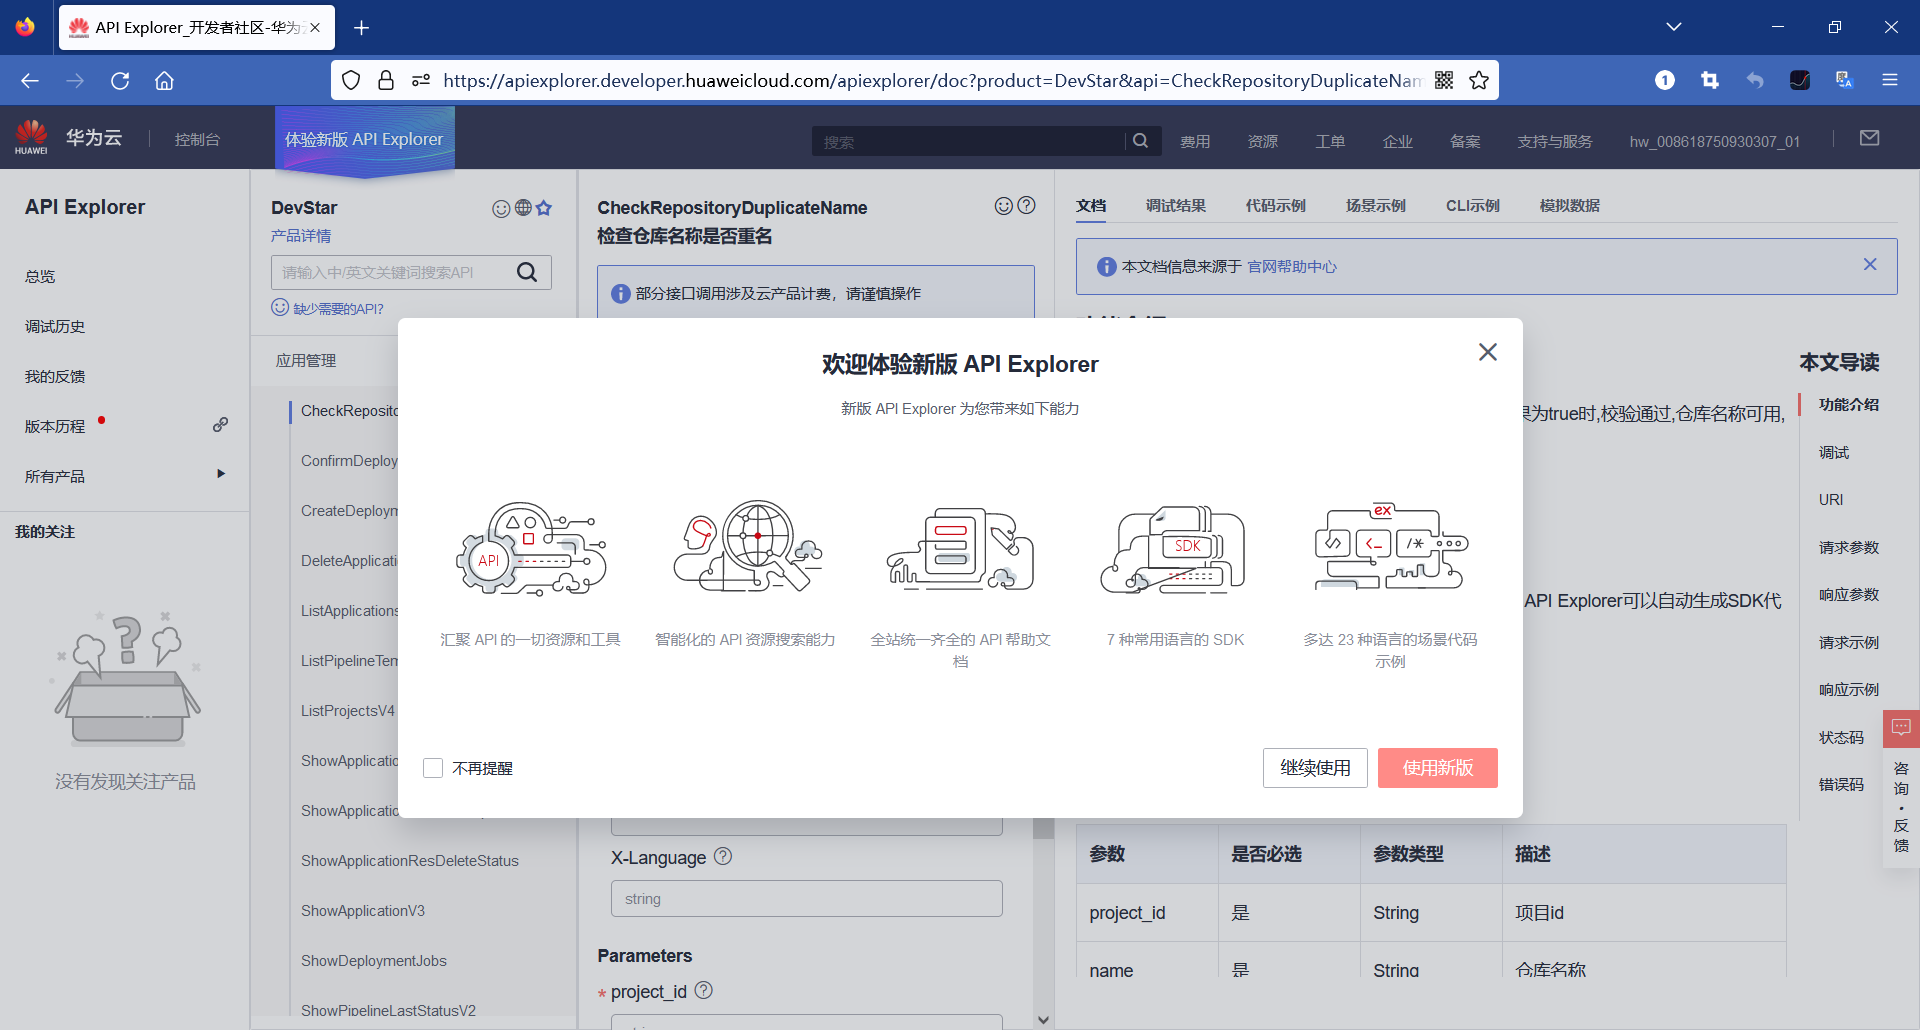
Task: Open tracking protection shield in address bar
Action: (x=351, y=80)
